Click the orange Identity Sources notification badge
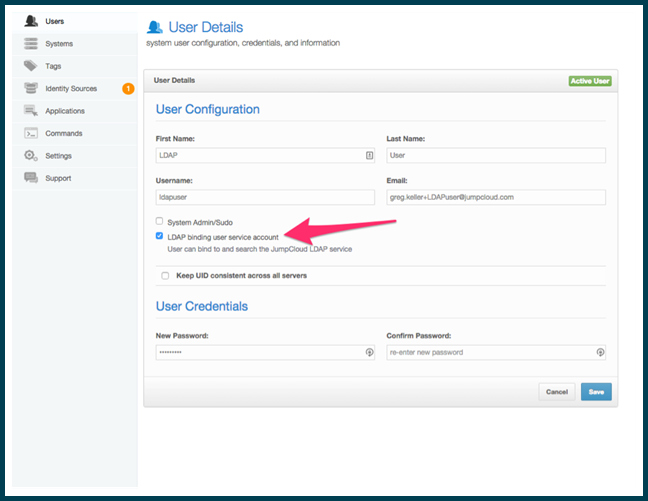This screenshot has width=648, height=501. point(127,89)
